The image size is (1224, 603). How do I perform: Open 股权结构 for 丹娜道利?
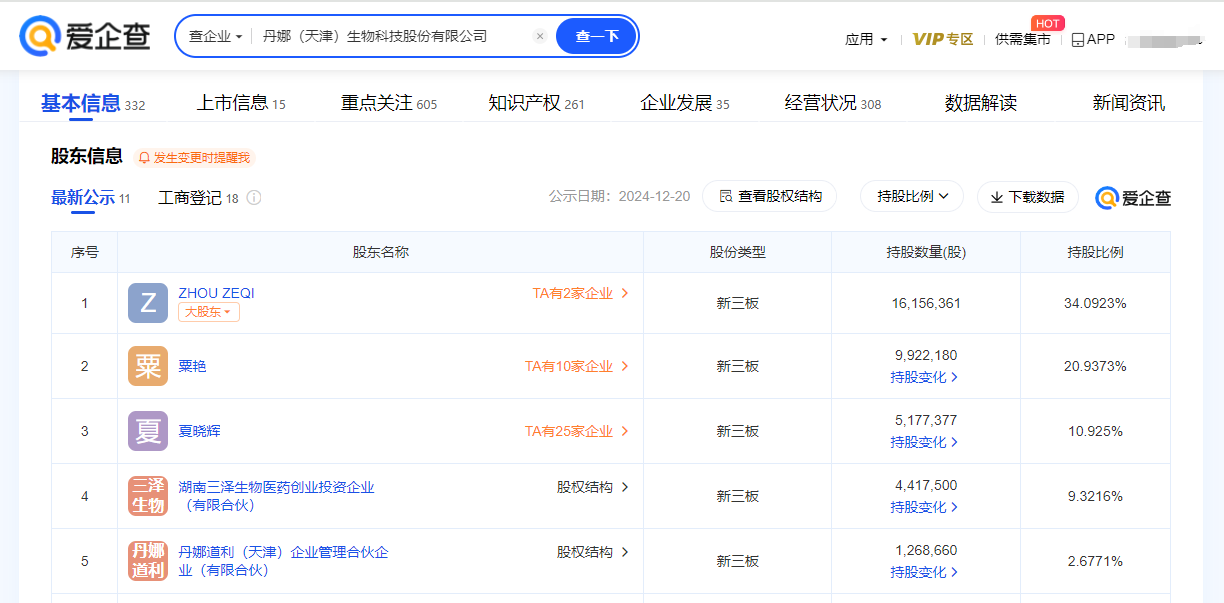[593, 552]
